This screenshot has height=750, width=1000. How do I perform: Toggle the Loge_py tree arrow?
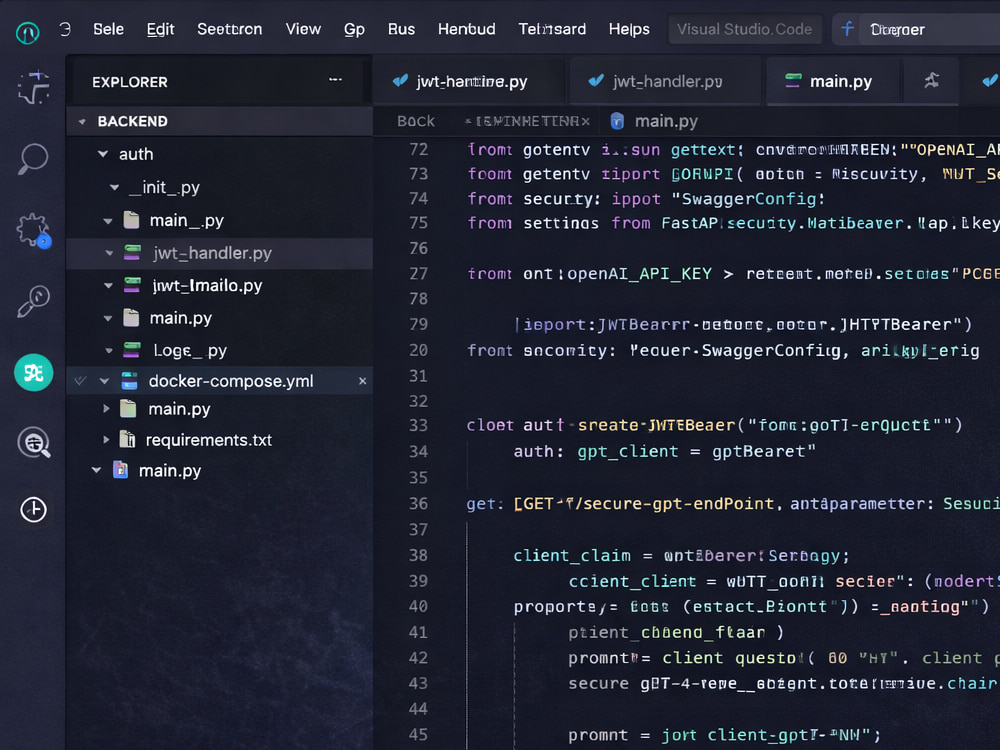pyautogui.click(x=108, y=350)
